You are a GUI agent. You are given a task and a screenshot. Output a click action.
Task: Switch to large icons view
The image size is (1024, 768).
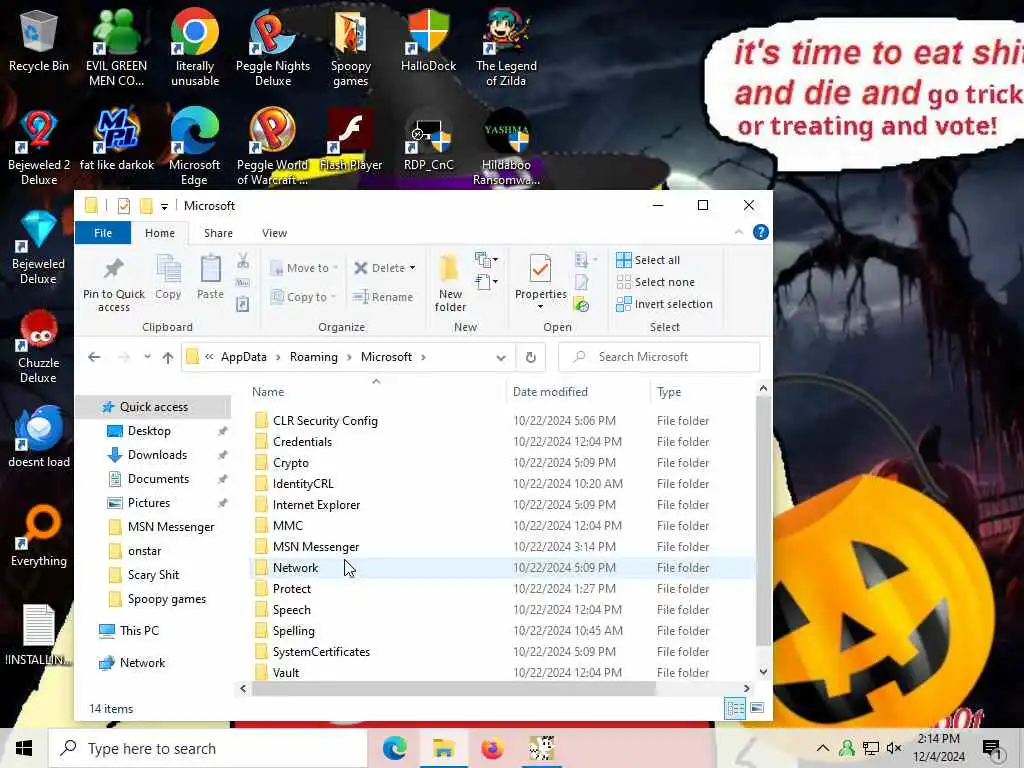(x=757, y=708)
